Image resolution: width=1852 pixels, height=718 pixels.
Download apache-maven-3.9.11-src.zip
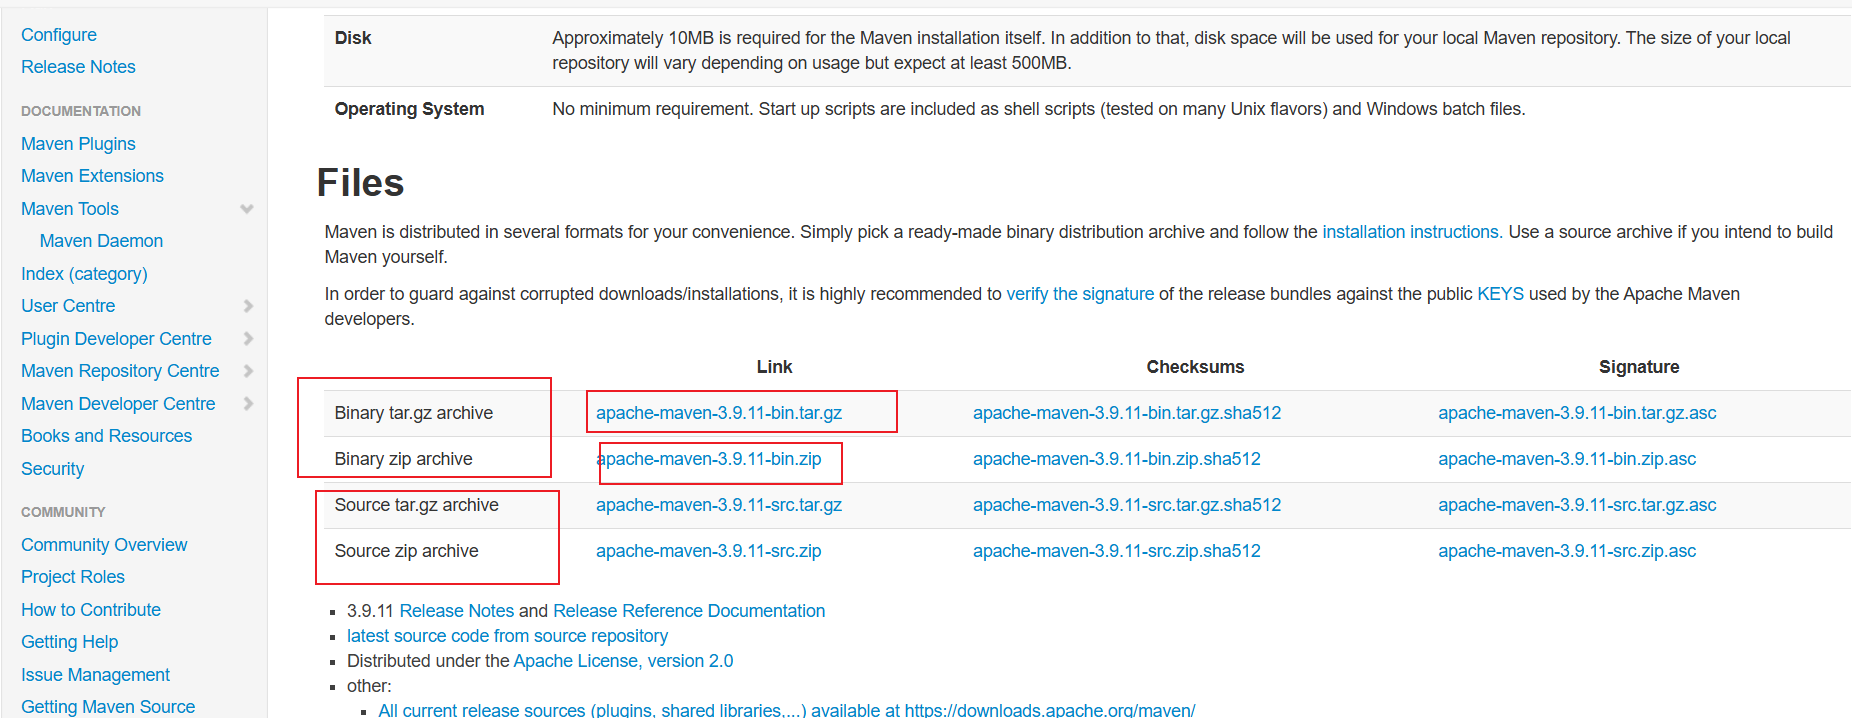coord(709,551)
